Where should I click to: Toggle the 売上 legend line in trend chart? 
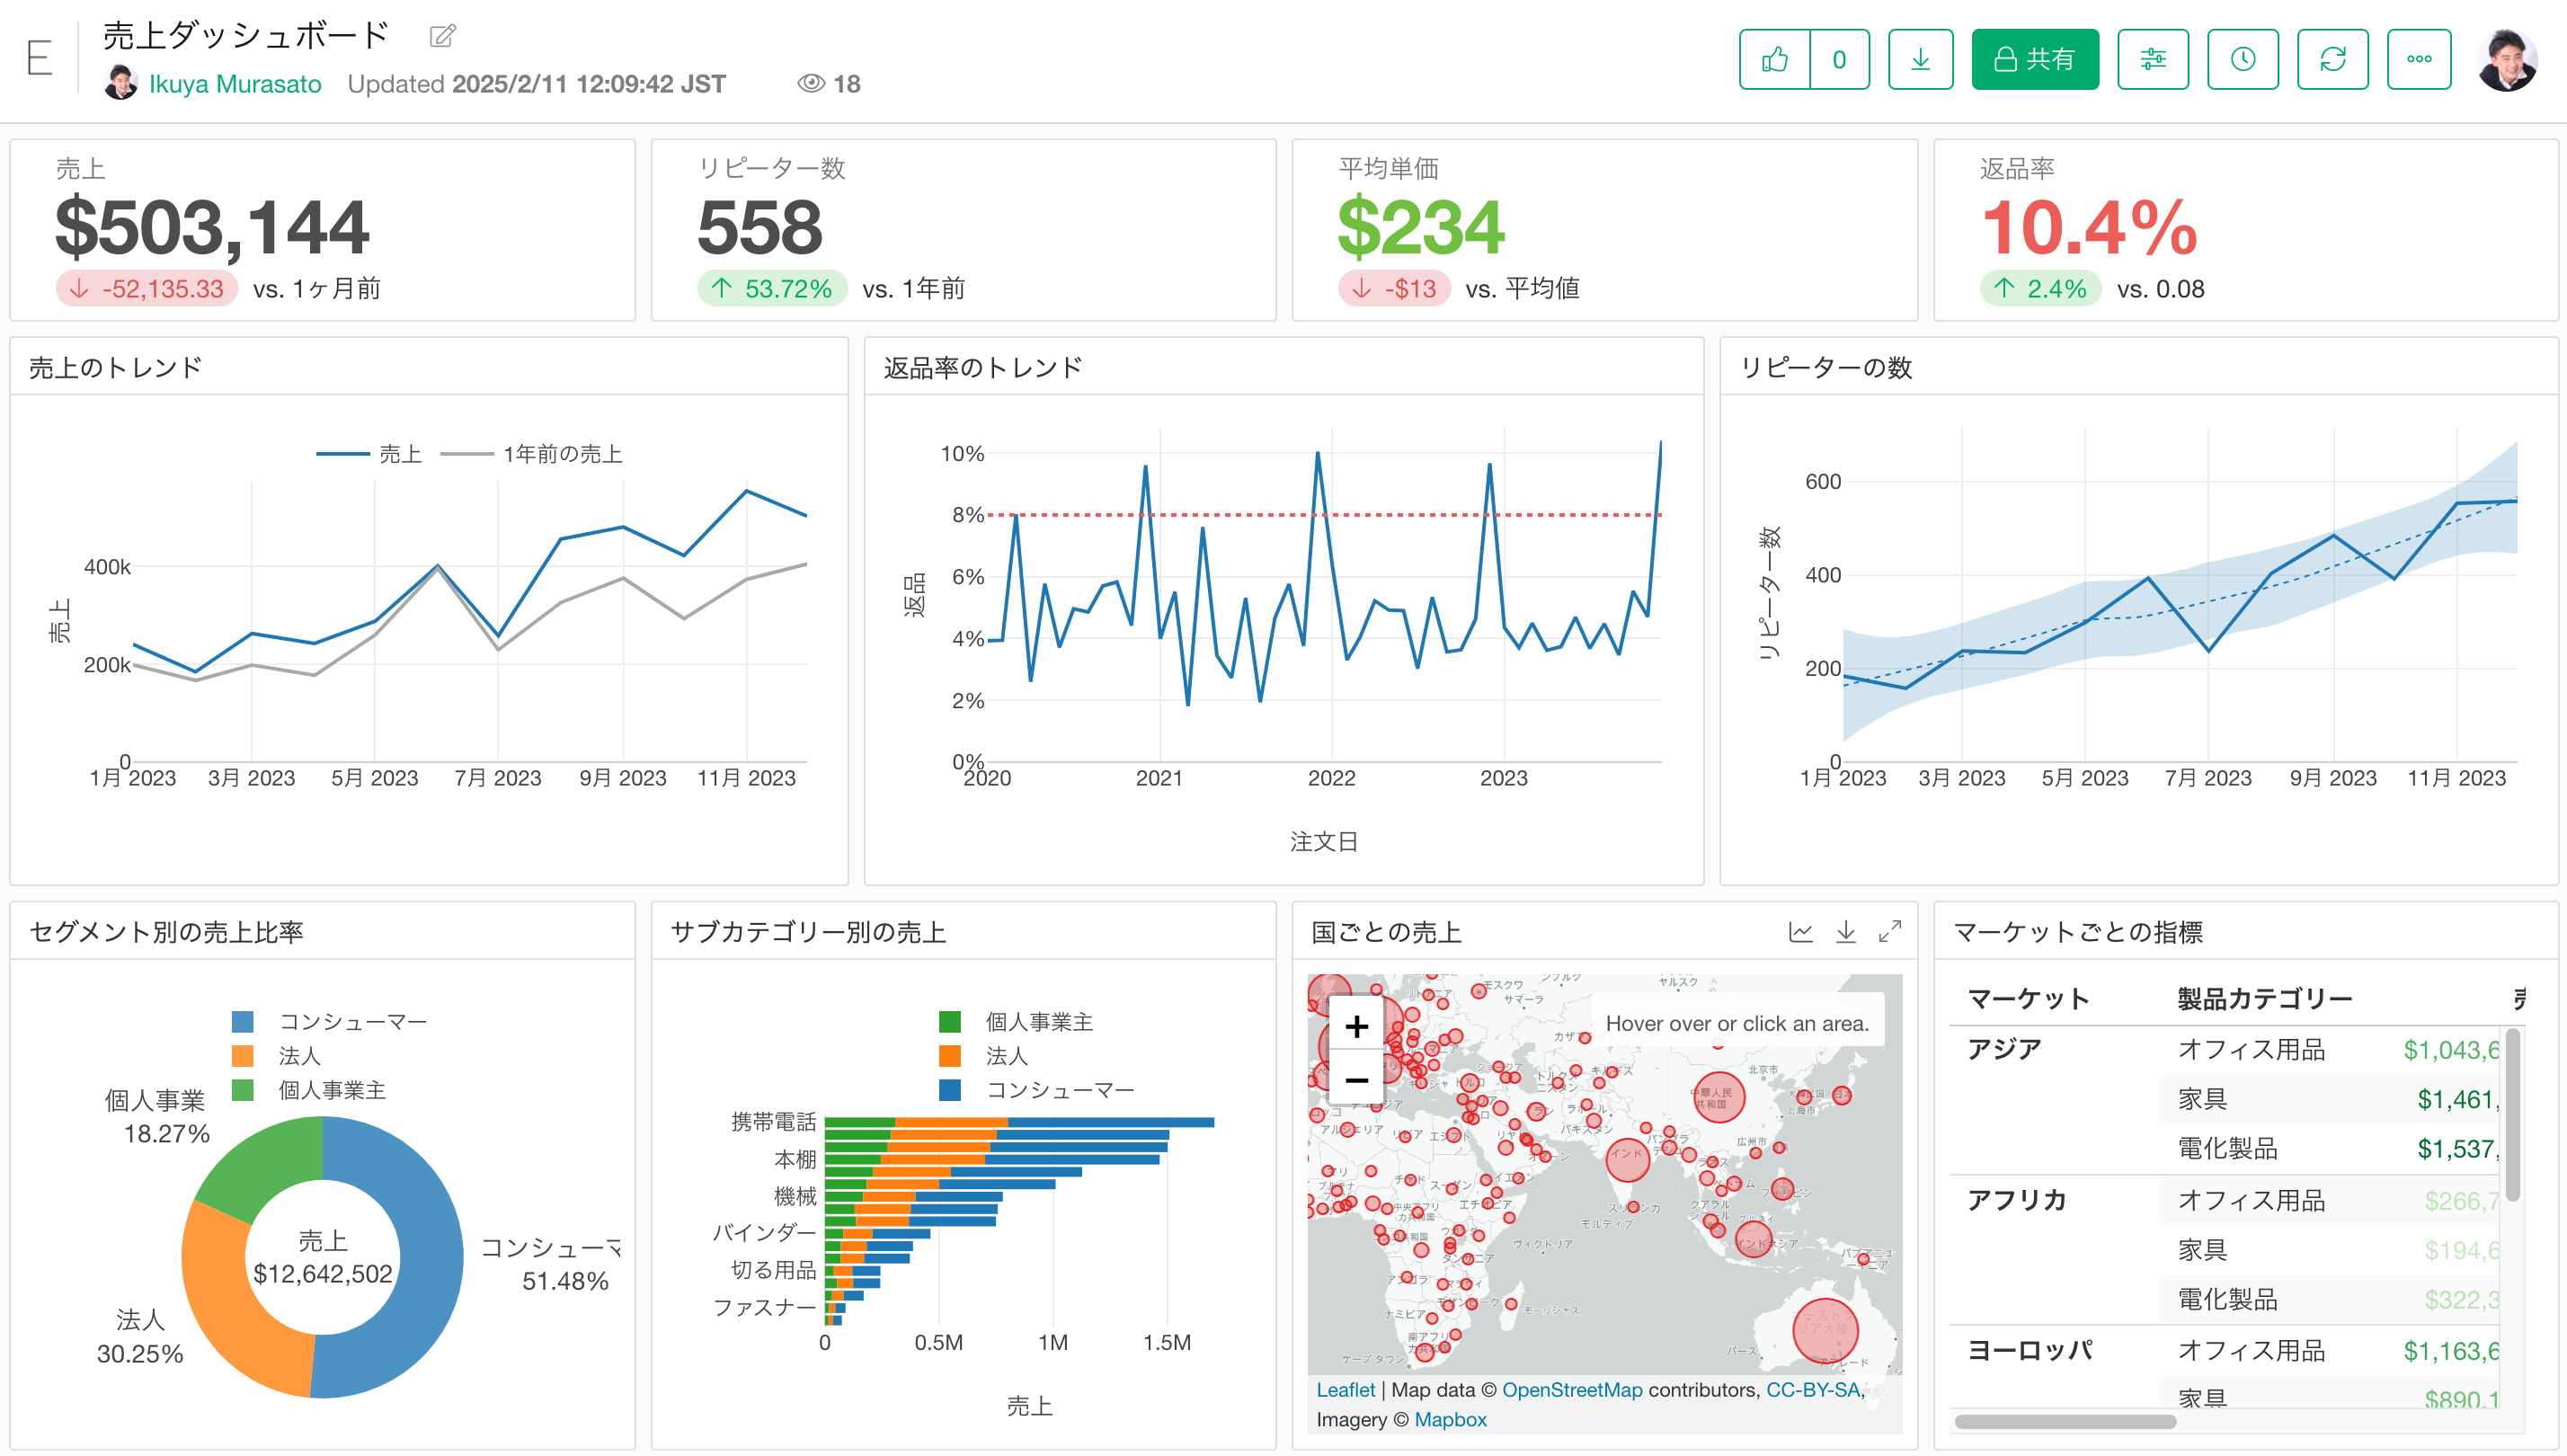tap(369, 454)
